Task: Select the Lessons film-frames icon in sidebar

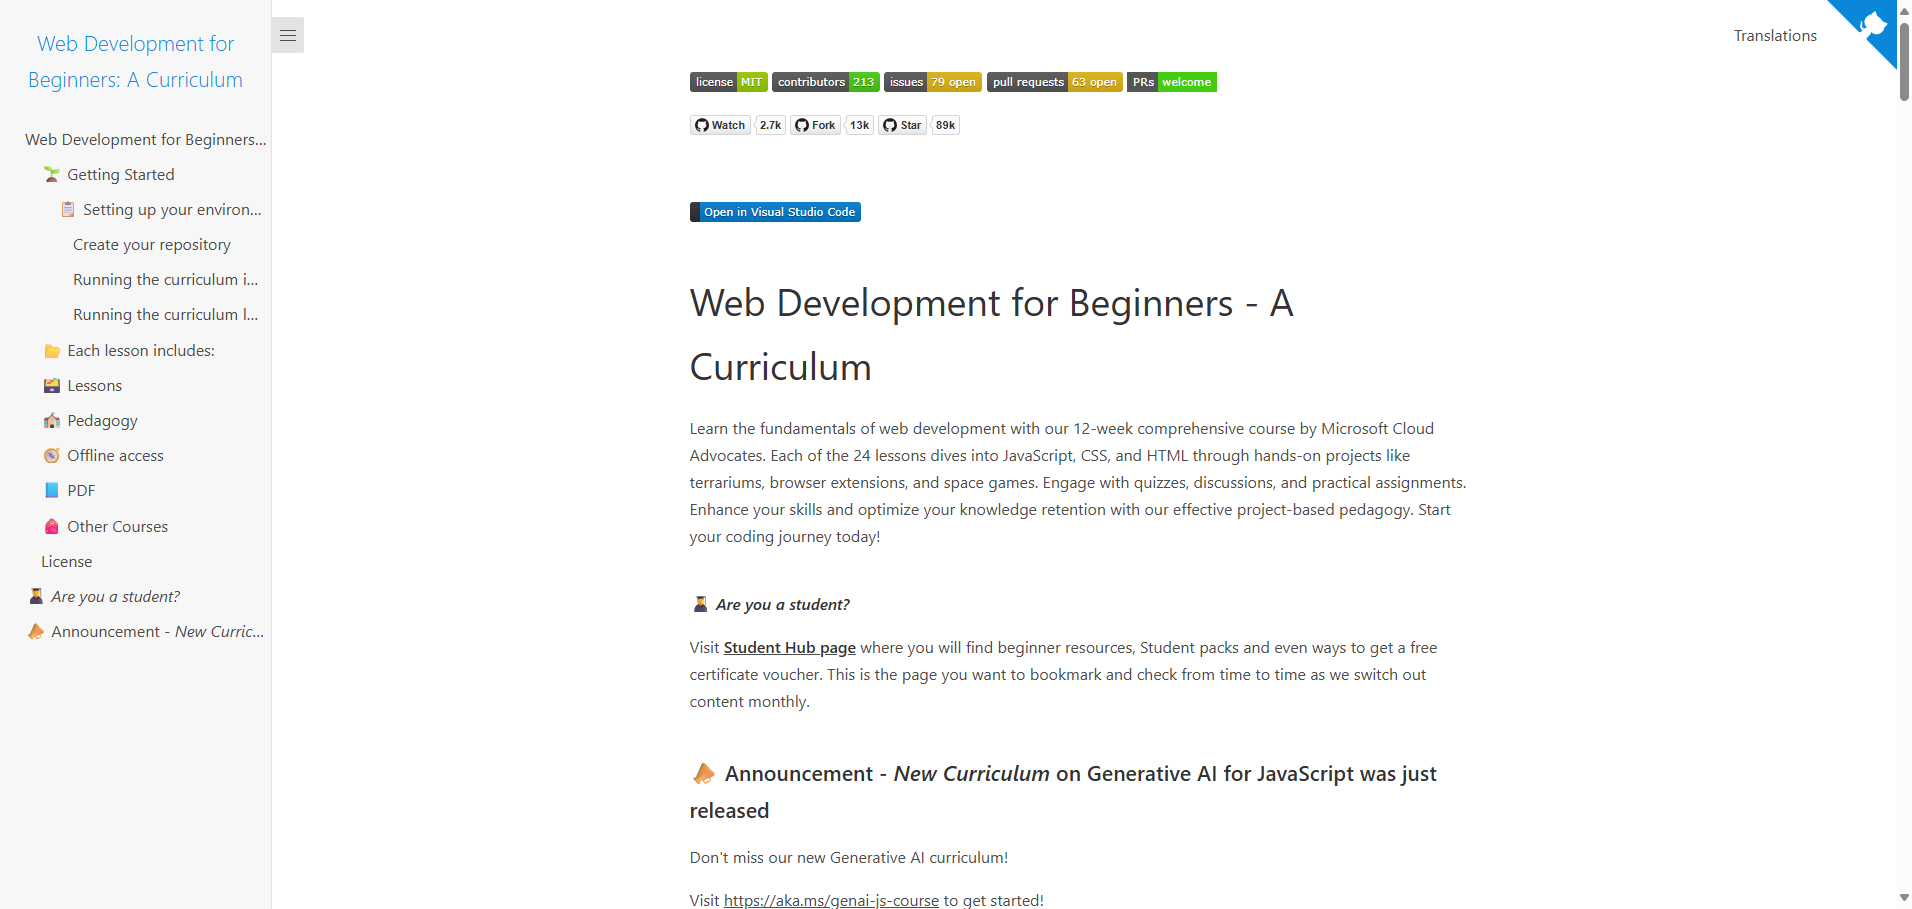Action: point(52,385)
